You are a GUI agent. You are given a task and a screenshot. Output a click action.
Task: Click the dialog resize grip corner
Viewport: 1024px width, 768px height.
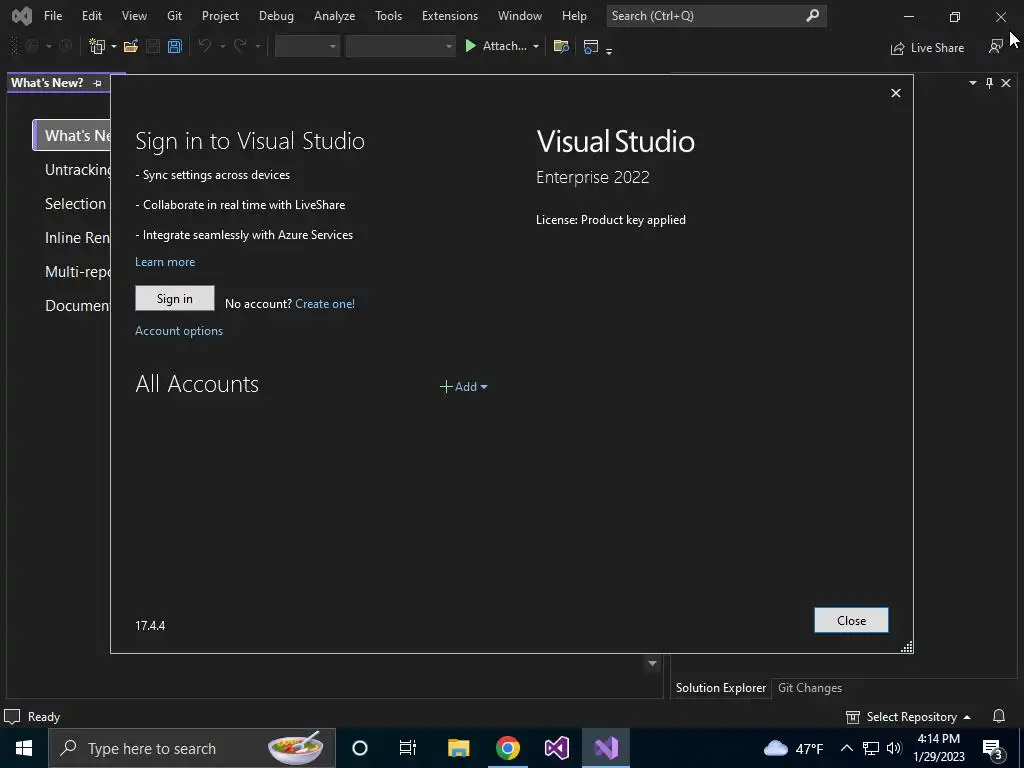(906, 647)
